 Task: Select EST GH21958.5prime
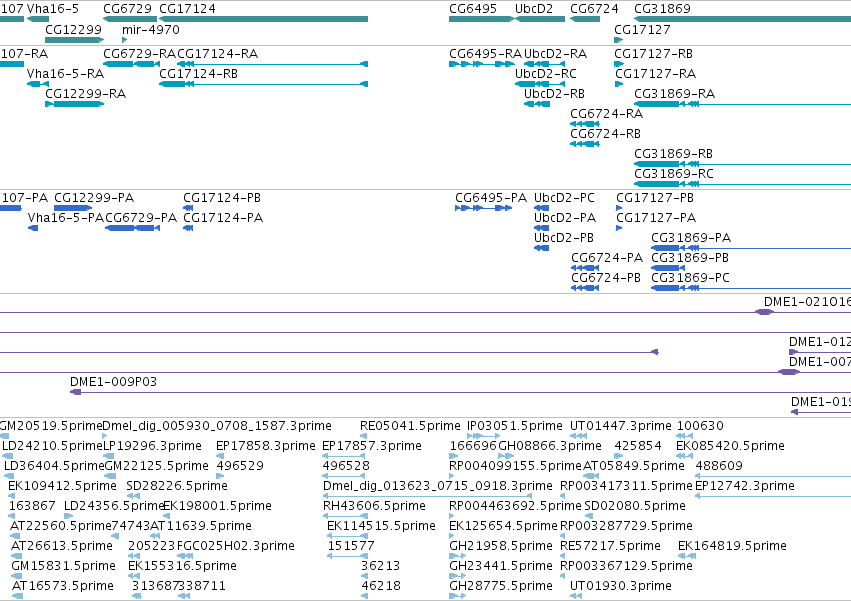tap(458, 556)
